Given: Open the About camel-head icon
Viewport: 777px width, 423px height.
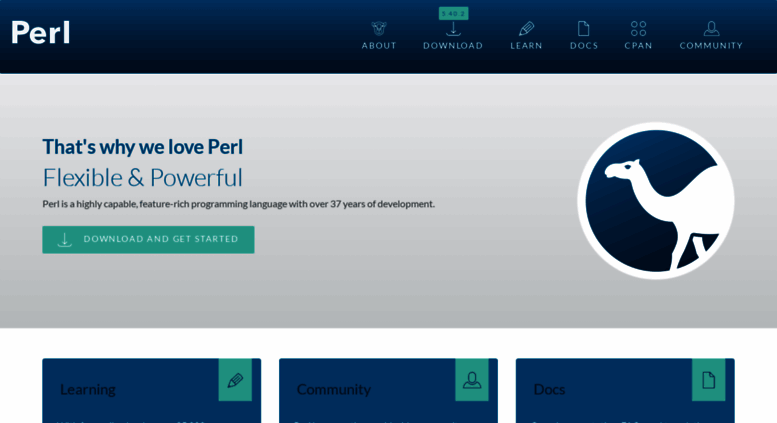Looking at the screenshot, I should coord(379,28).
